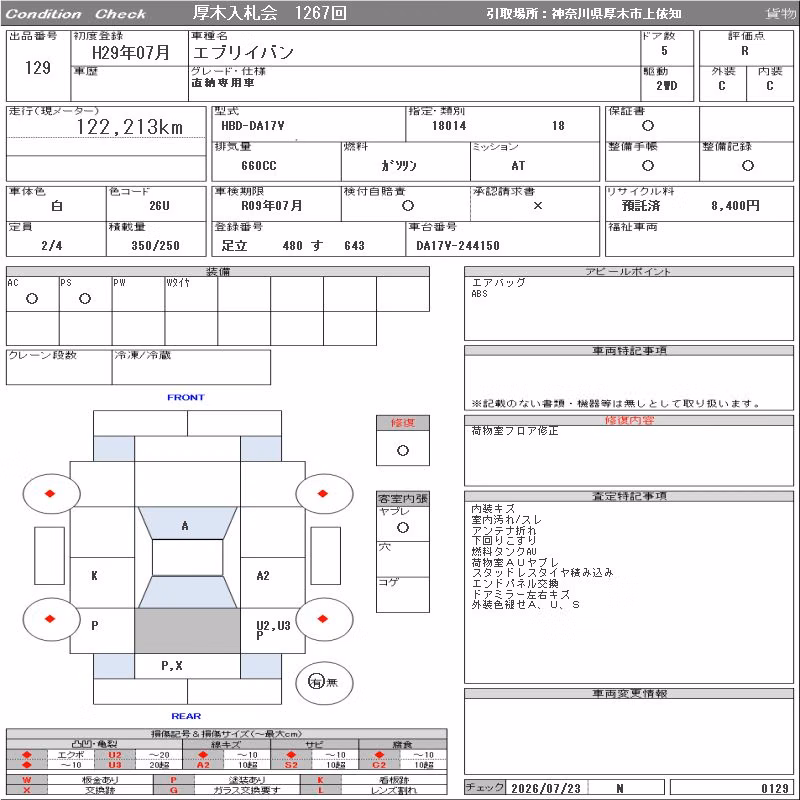Click the repair note 荷物室フロア修正
This screenshot has width=800, height=800.
tap(515, 431)
